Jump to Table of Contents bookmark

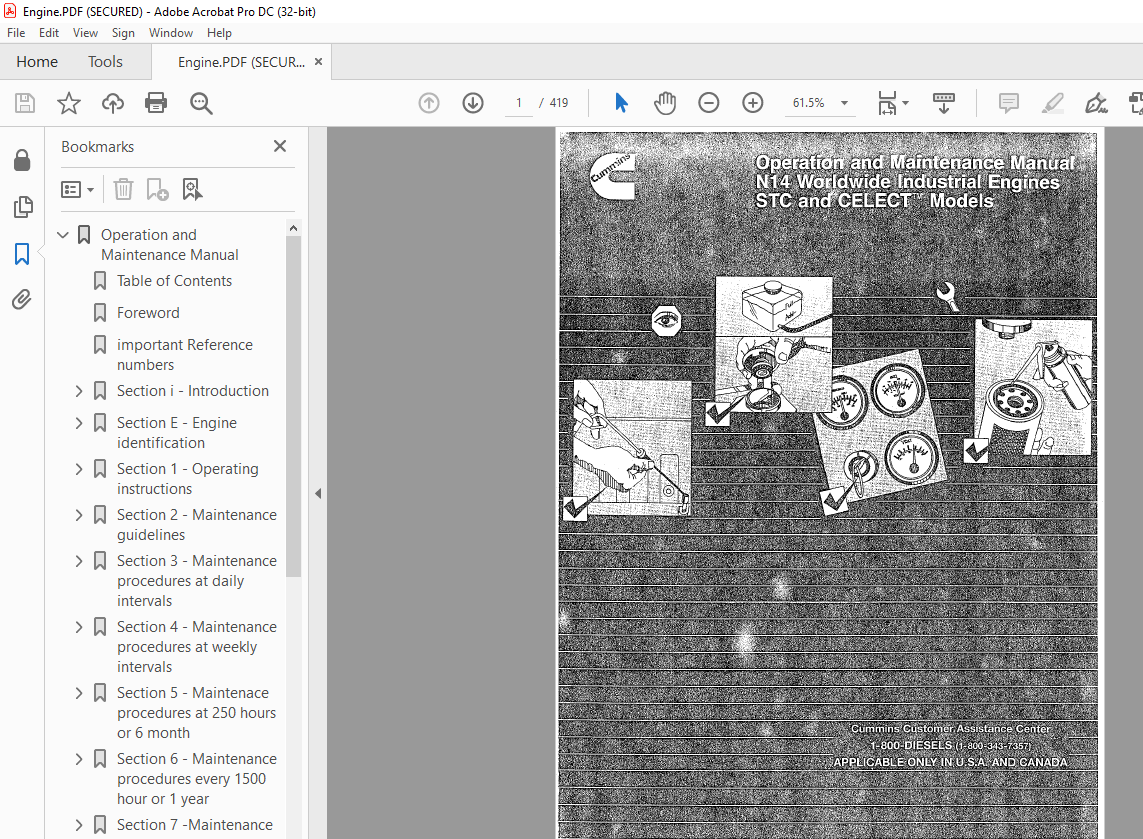(x=174, y=281)
